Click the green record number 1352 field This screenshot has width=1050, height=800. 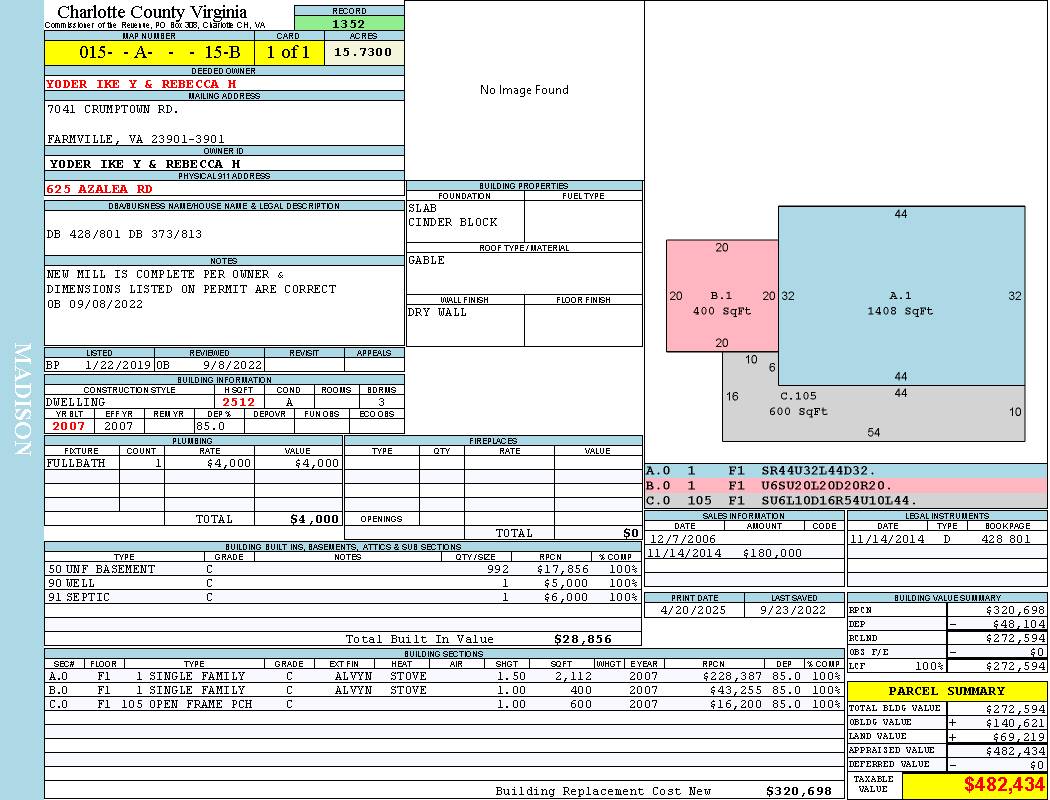[x=349, y=23]
